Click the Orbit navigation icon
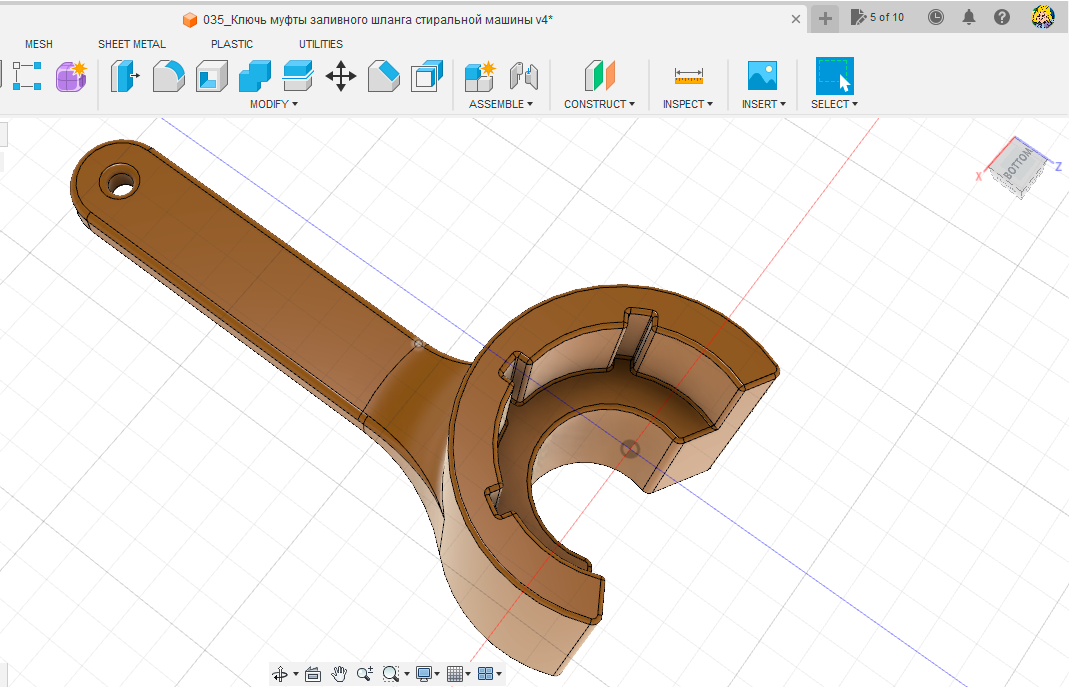 280,674
